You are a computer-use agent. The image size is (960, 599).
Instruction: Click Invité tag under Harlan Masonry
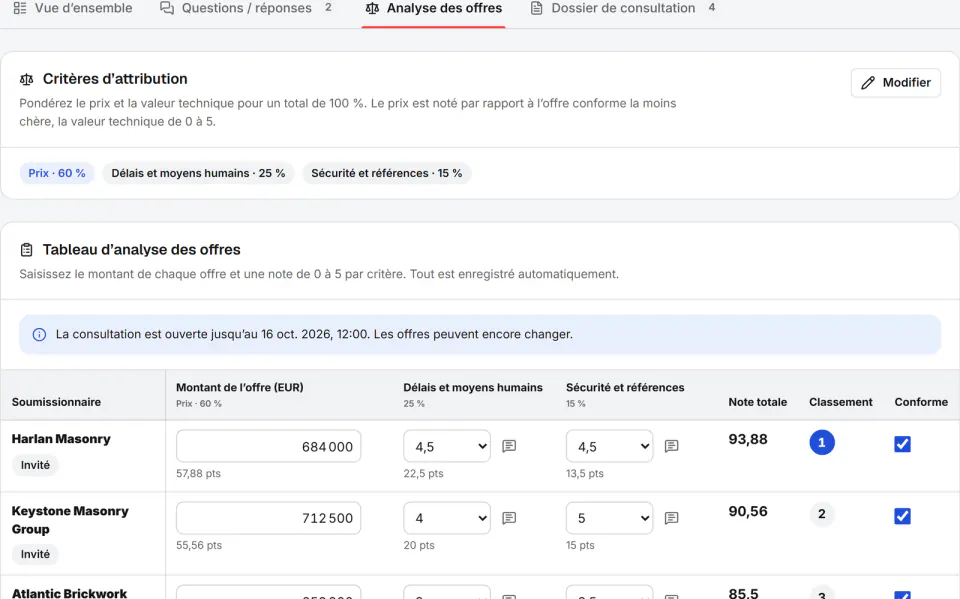click(x=36, y=465)
